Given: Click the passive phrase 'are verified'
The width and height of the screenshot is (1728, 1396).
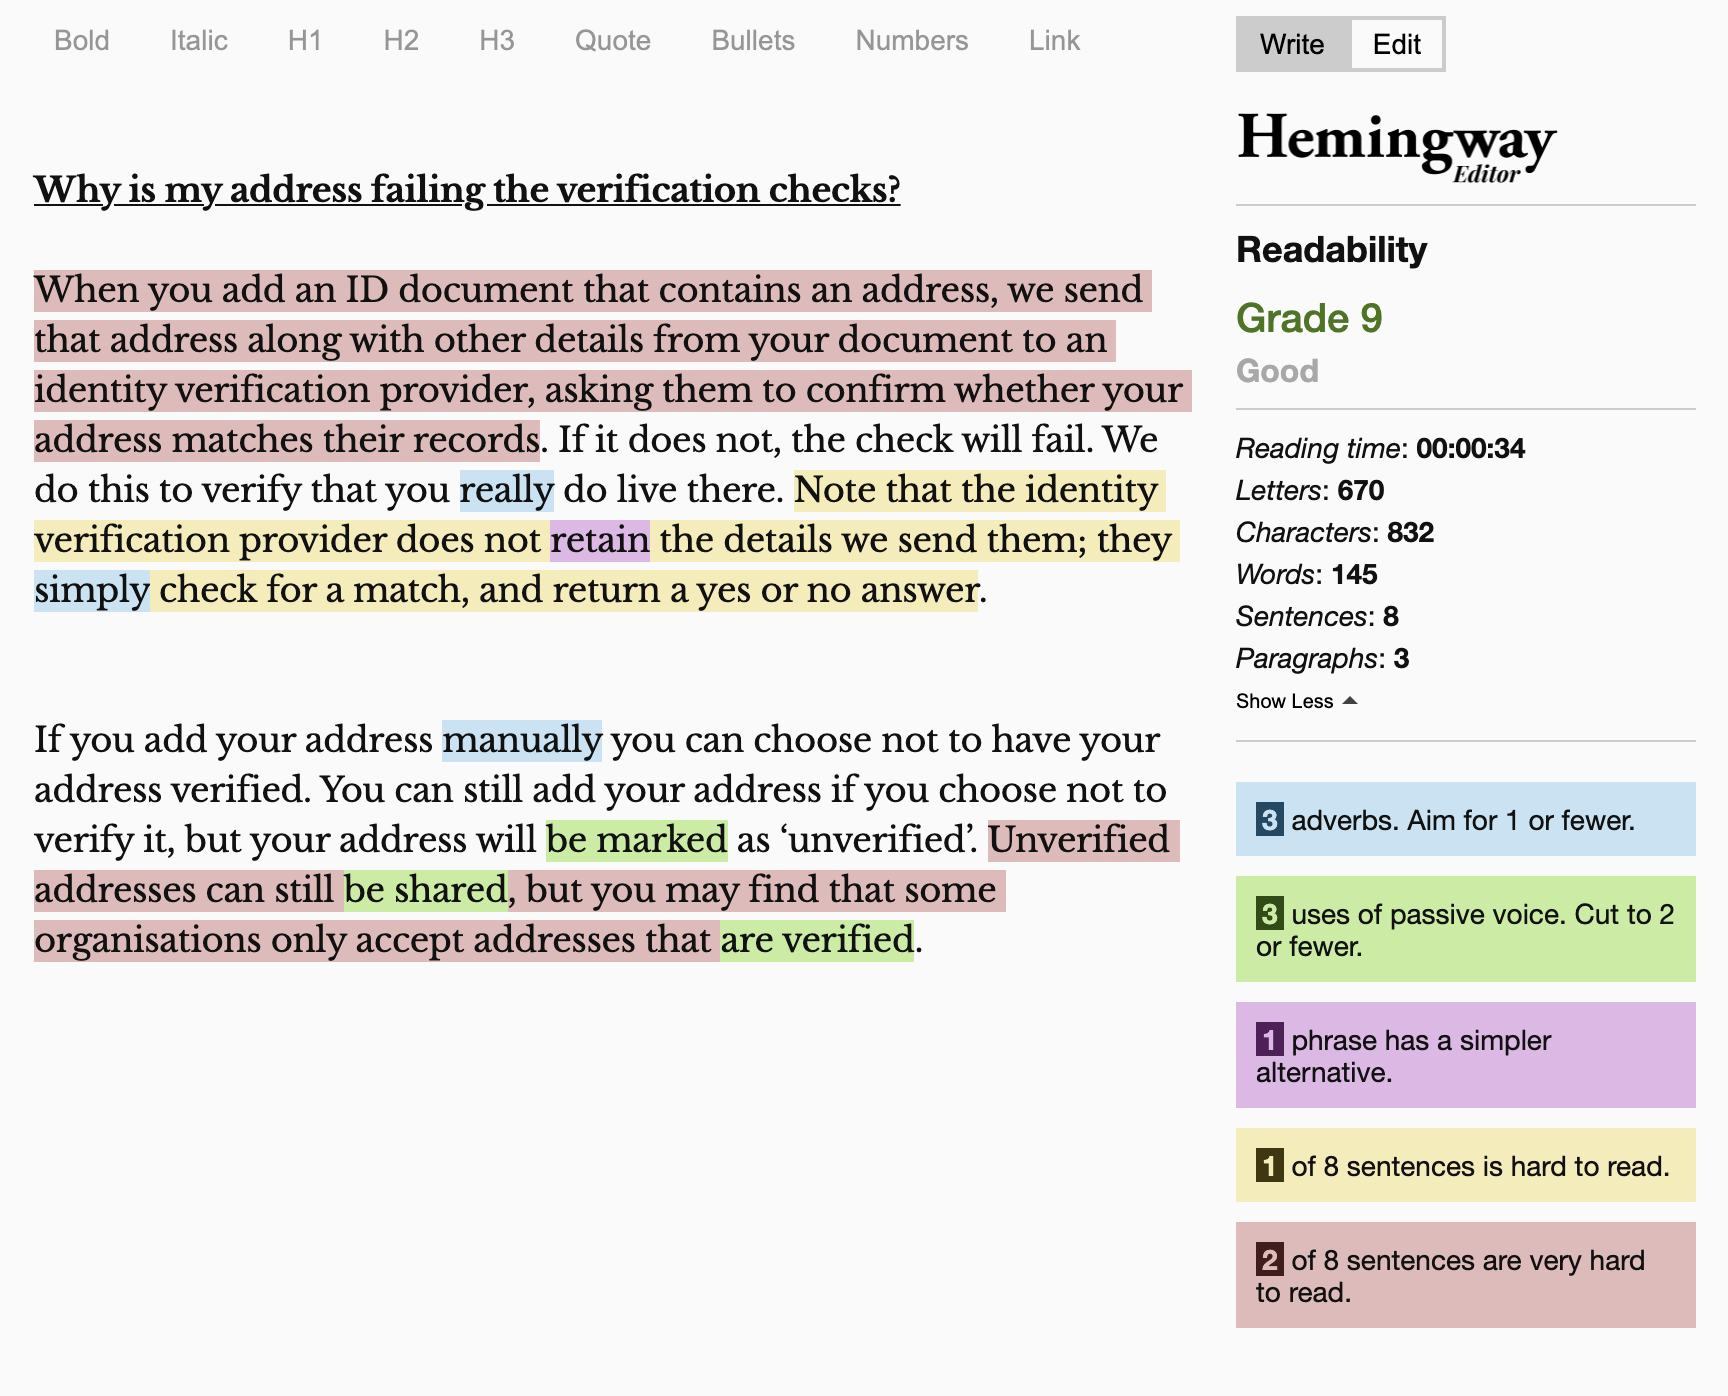Looking at the screenshot, I should (817, 940).
